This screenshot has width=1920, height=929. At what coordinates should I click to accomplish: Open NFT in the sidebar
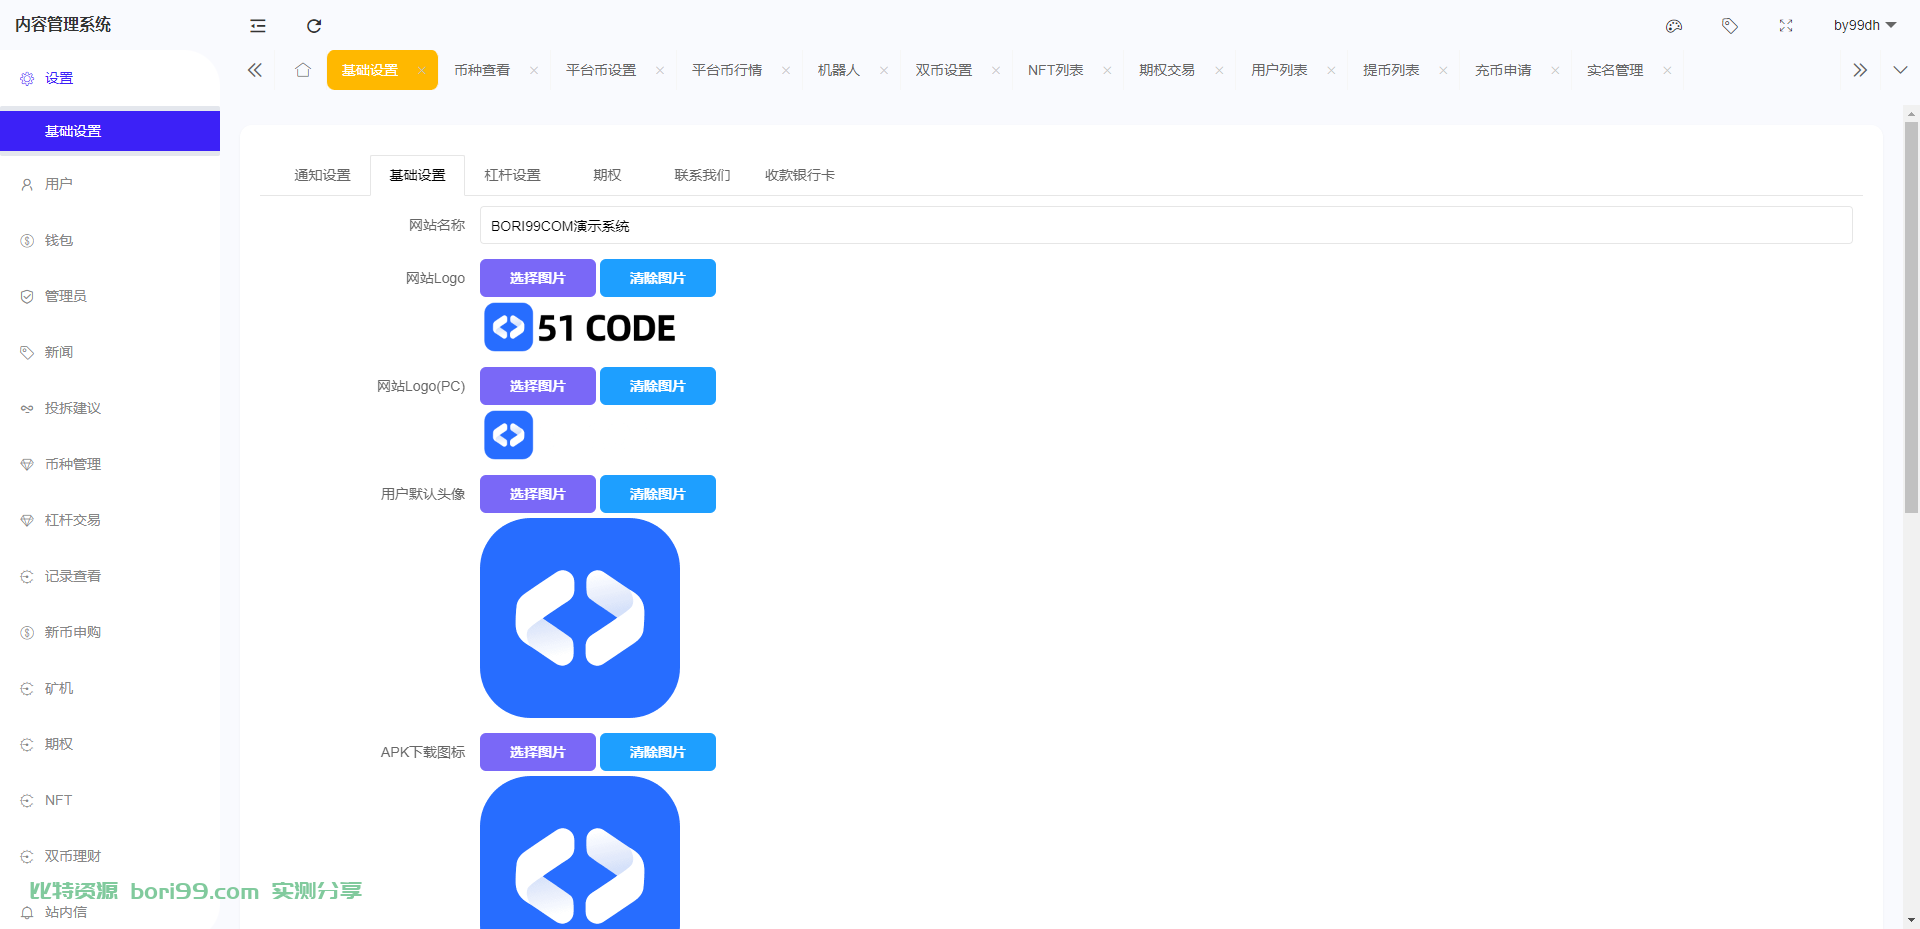pos(110,800)
